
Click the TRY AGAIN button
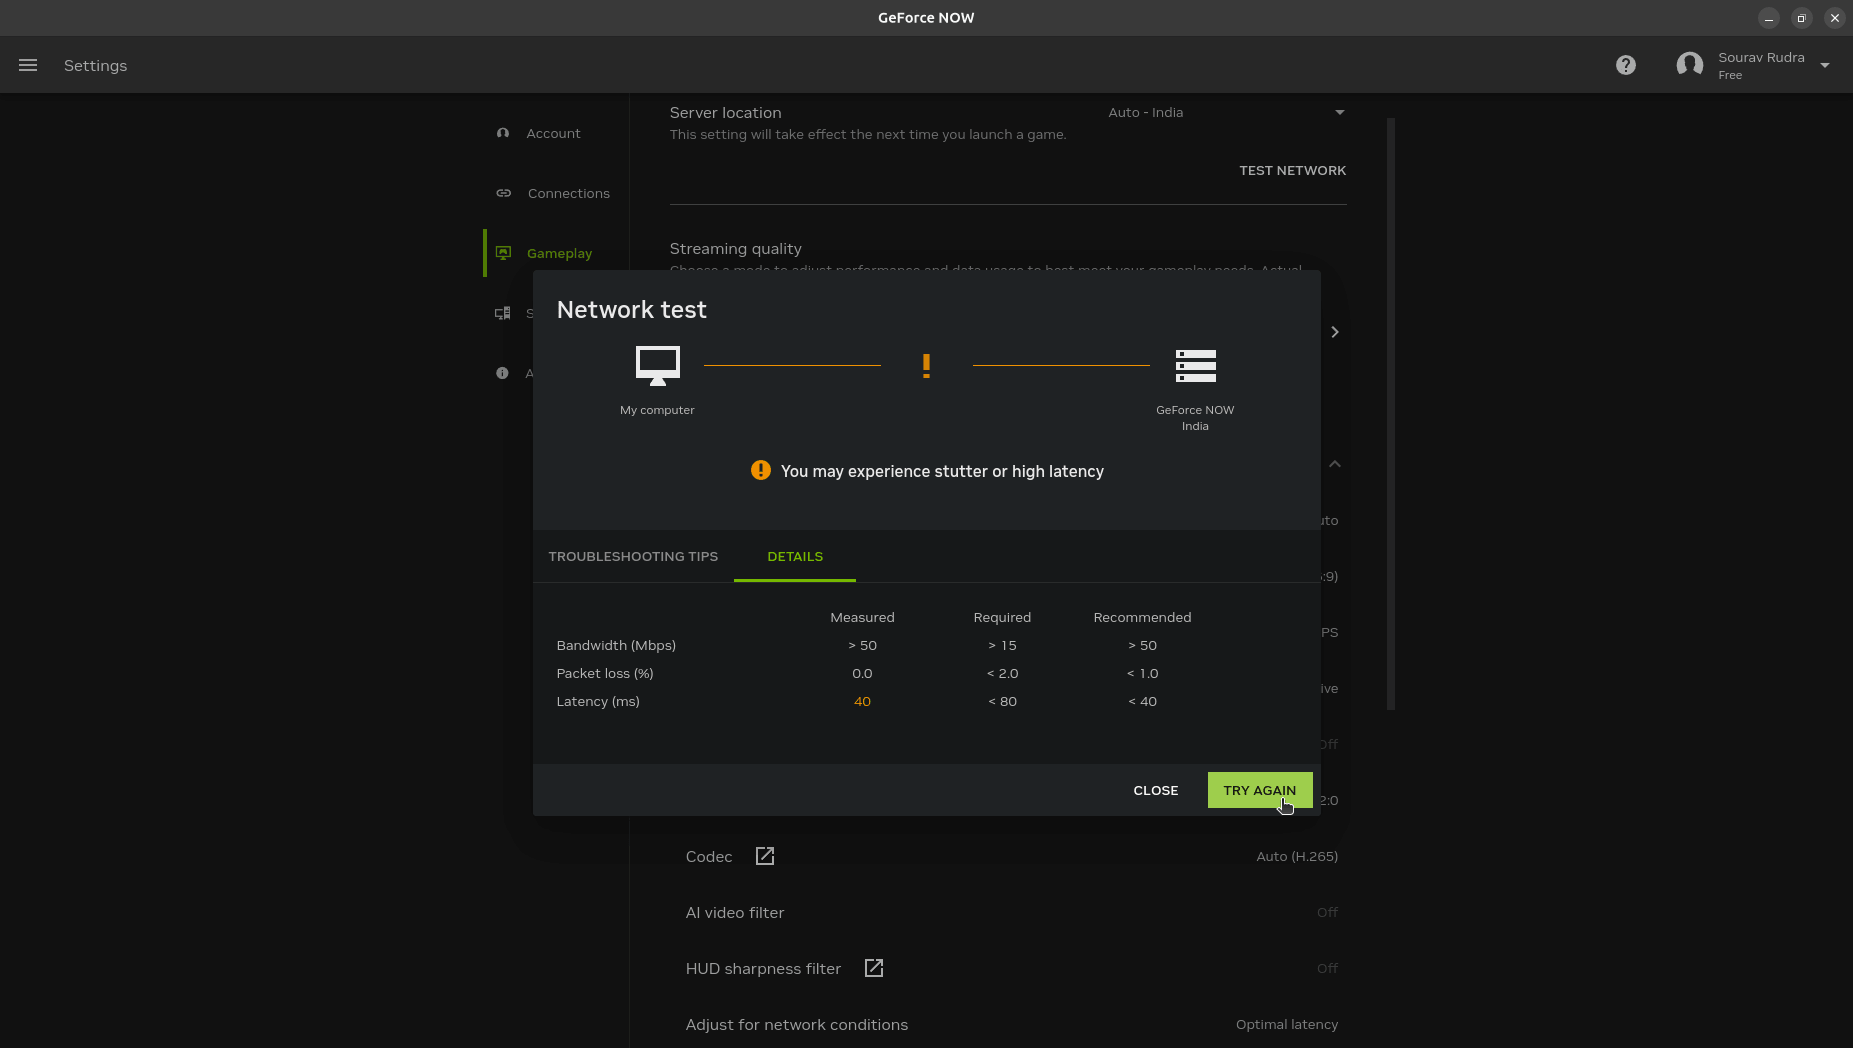[x=1260, y=790]
